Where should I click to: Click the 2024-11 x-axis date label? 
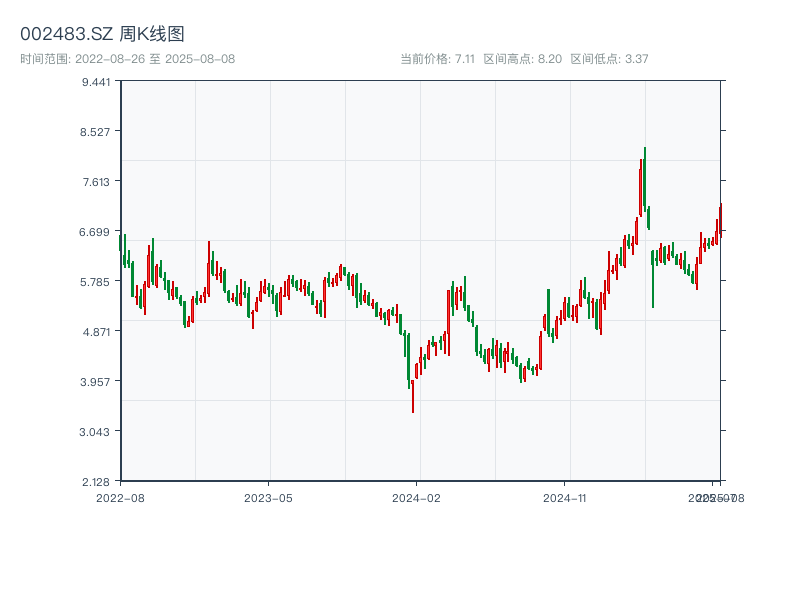click(564, 497)
